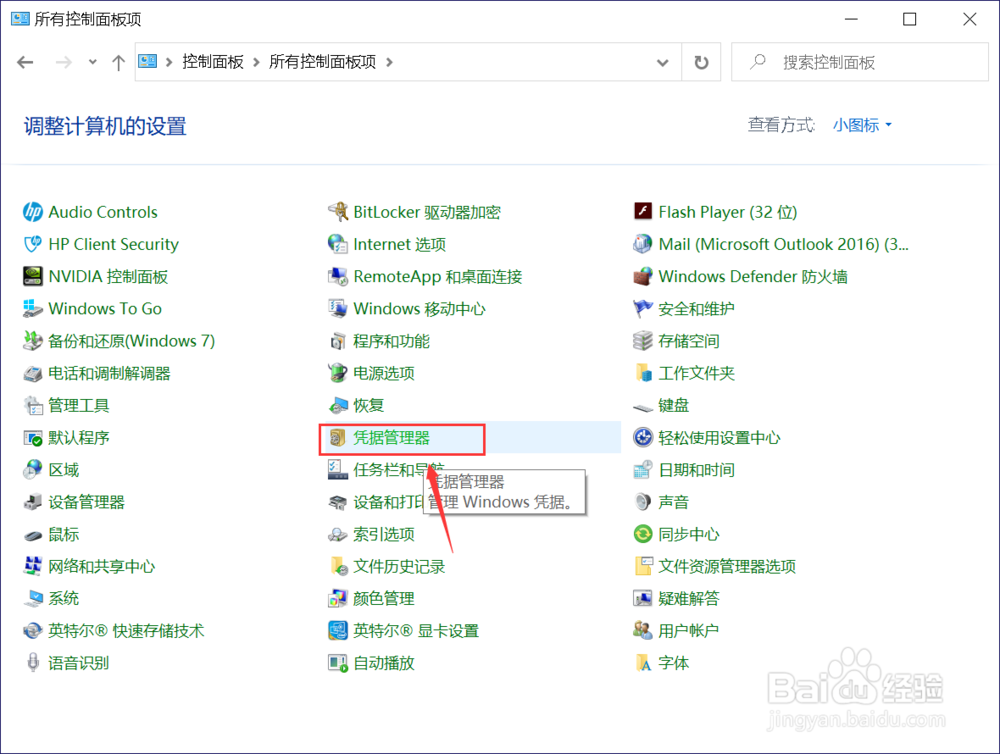
Task: Open the 键盘 link
Action: click(x=673, y=405)
